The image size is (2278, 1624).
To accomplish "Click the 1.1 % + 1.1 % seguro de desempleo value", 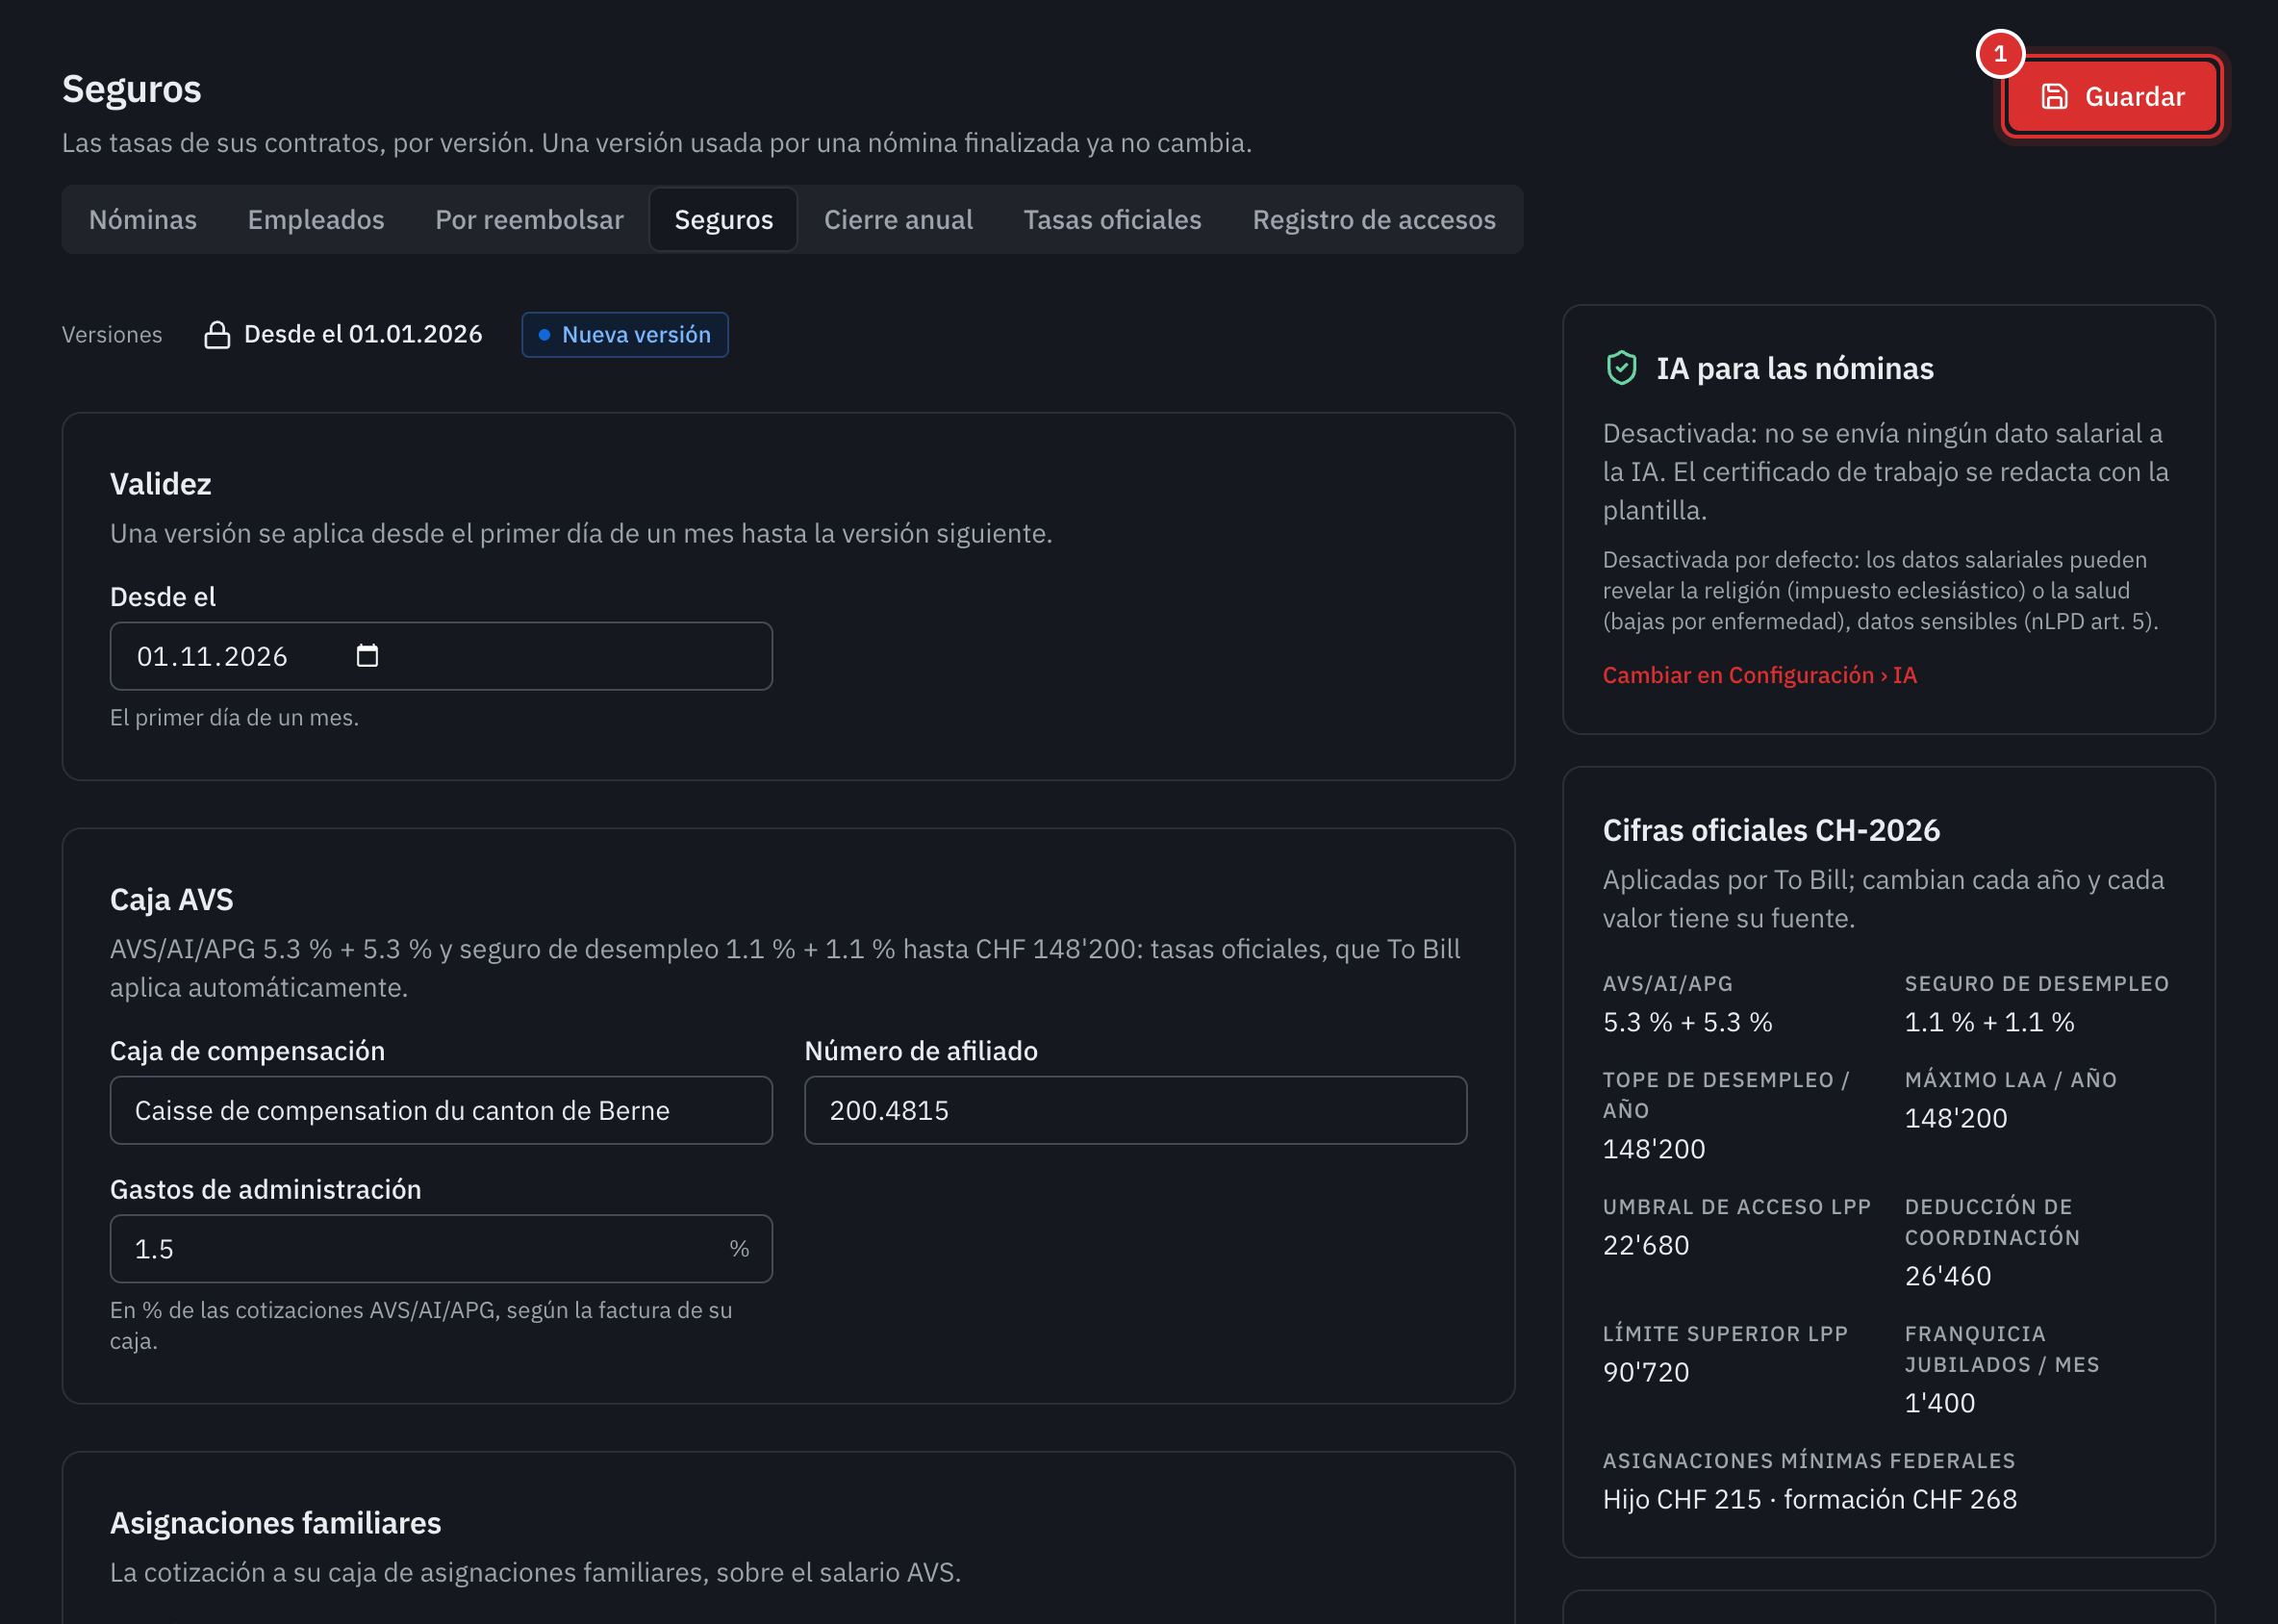I will pos(1989,1022).
